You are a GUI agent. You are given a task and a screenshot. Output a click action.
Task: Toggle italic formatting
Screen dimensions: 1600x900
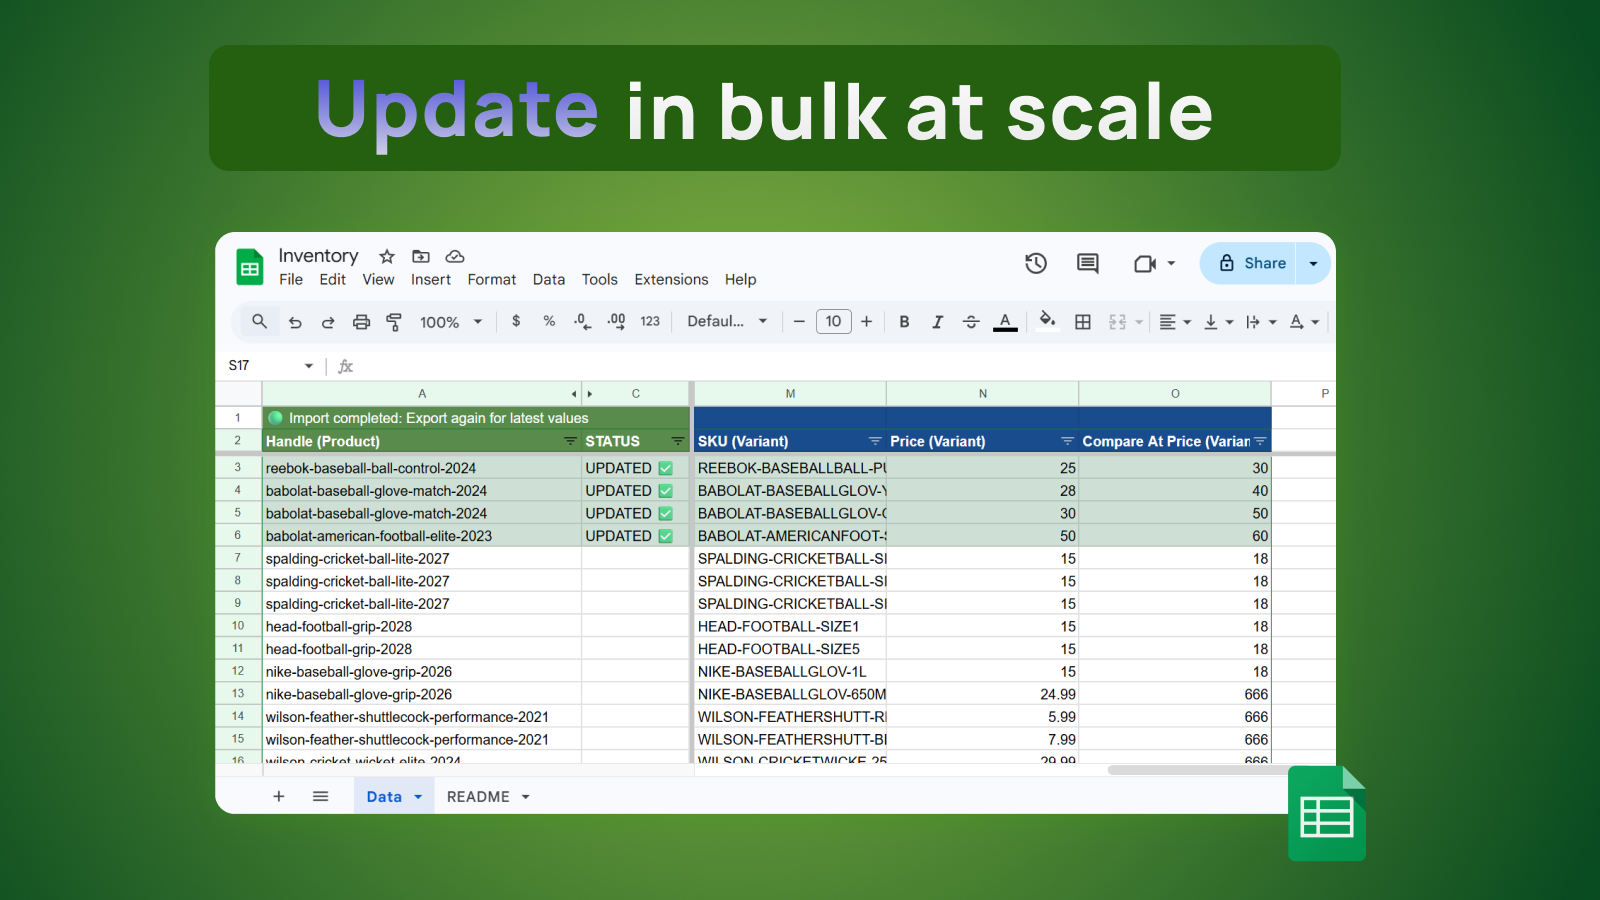(937, 322)
